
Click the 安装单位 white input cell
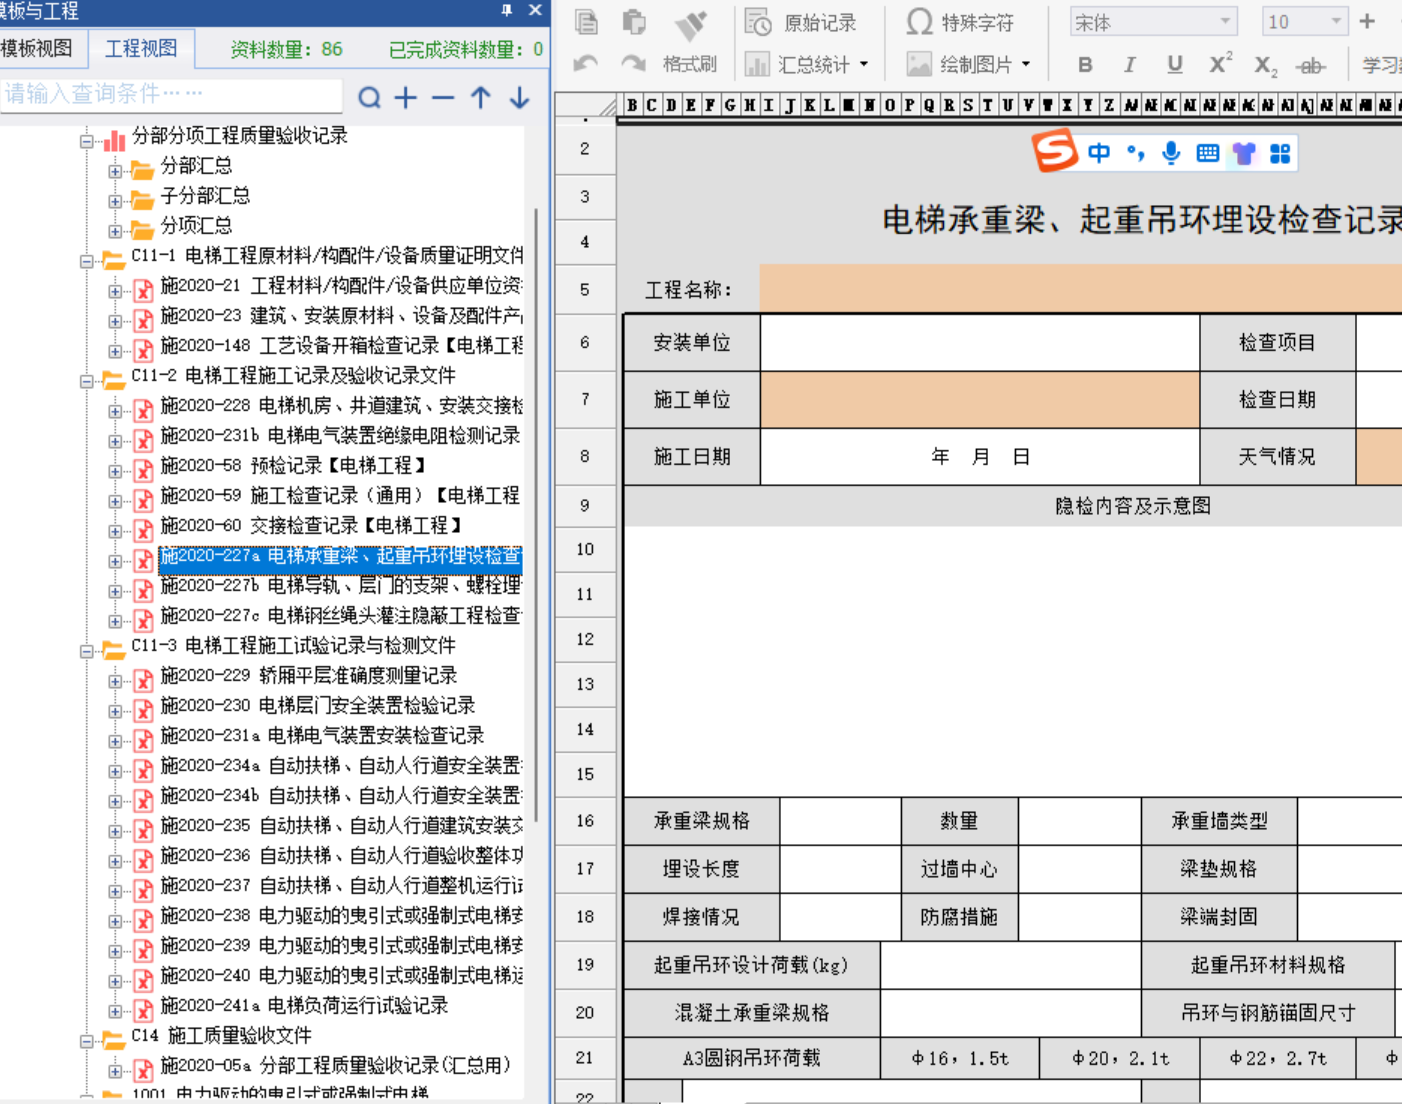(980, 343)
